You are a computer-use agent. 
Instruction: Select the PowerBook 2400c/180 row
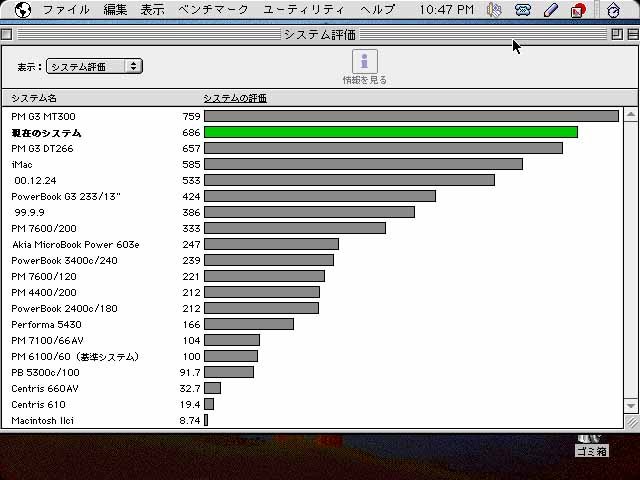pyautogui.click(x=312, y=308)
